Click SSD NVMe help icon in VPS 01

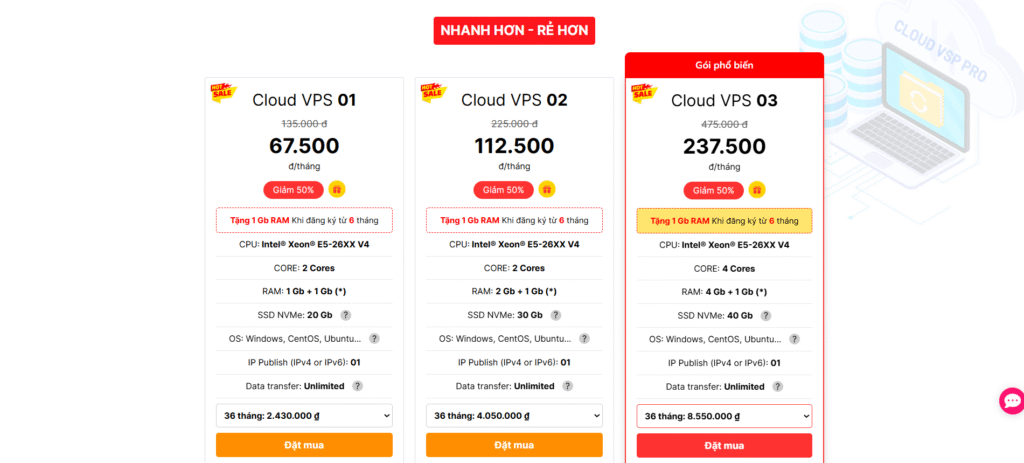[346, 315]
